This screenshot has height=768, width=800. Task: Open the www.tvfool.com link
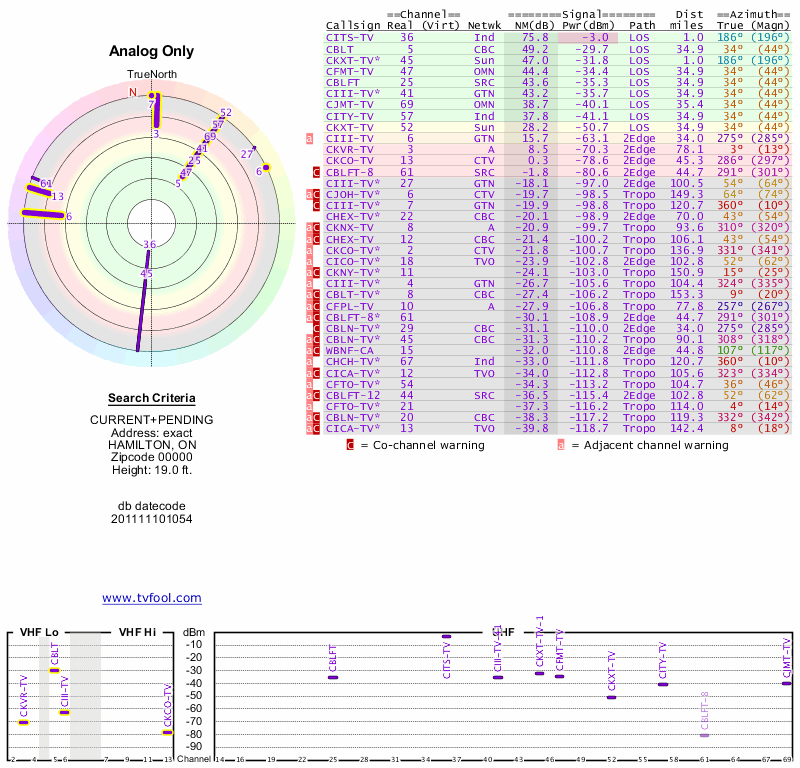coord(152,598)
